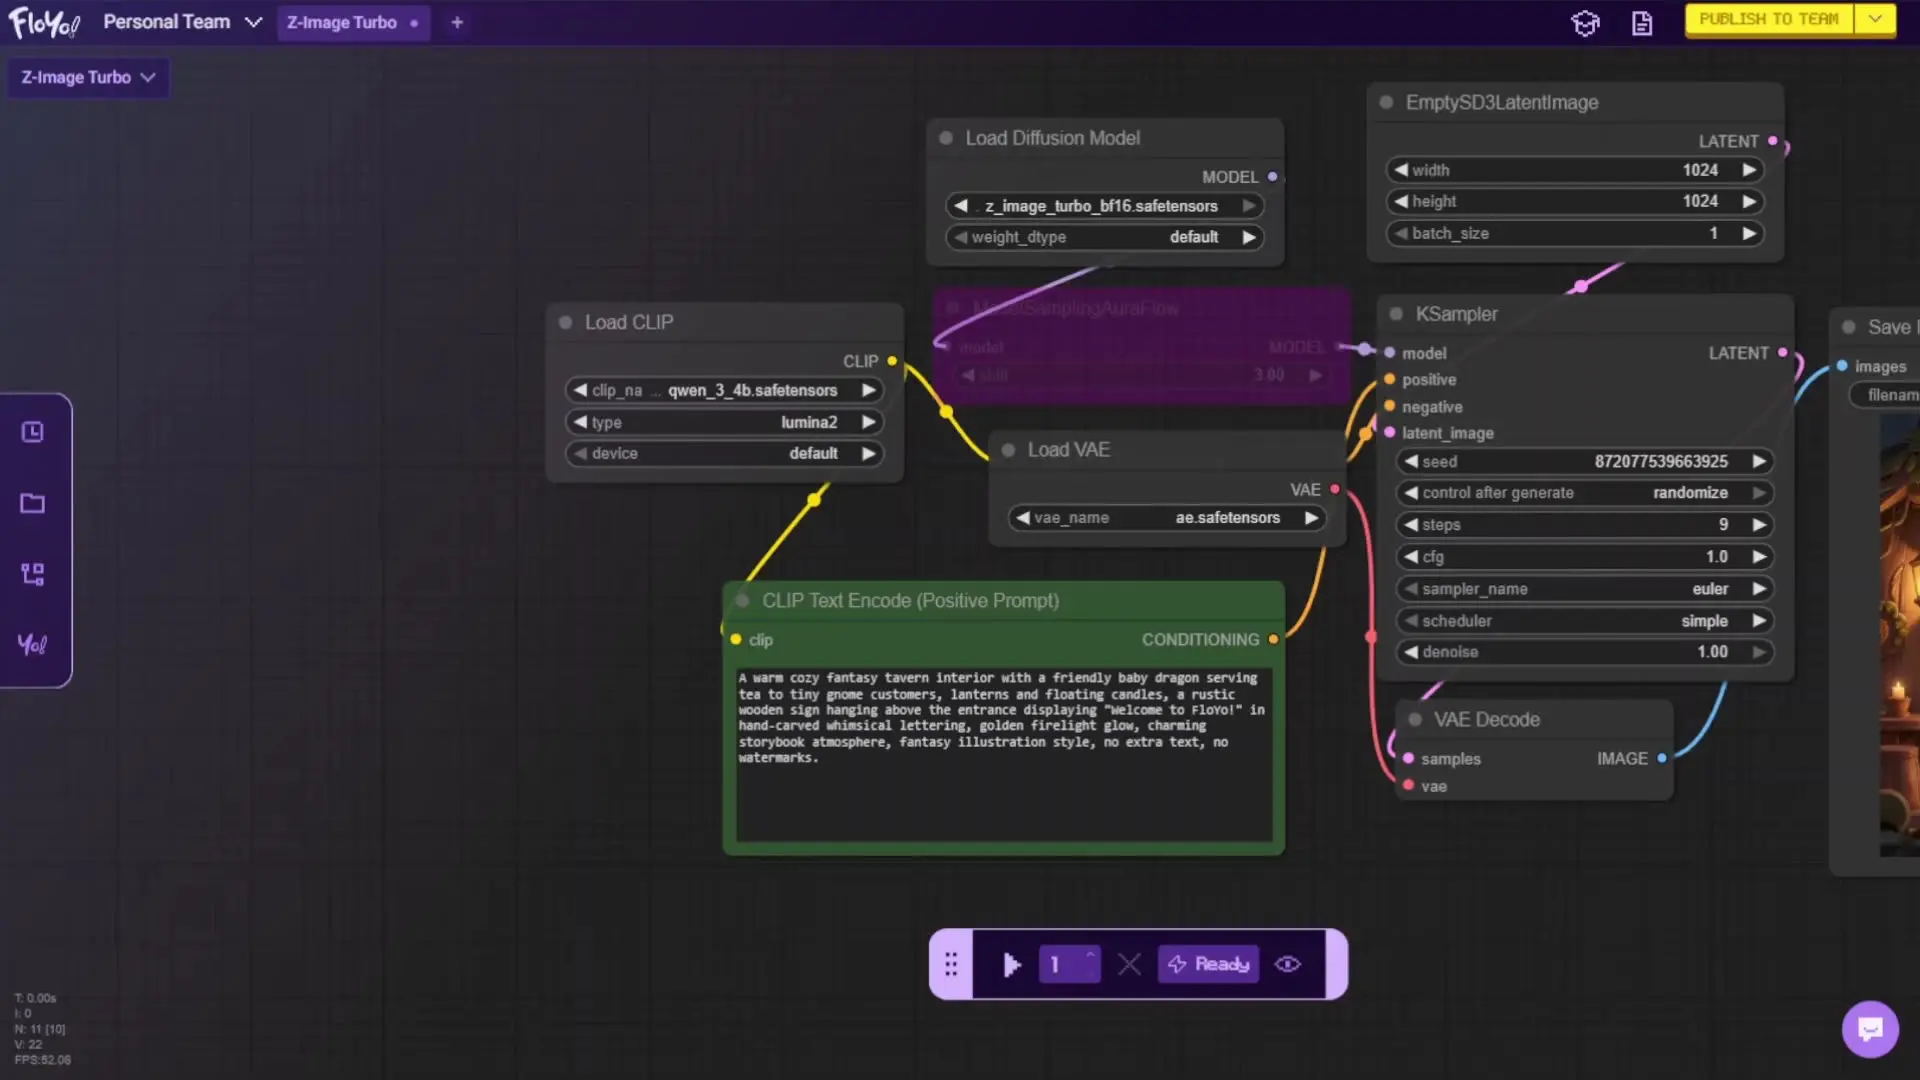
Task: Change the vae_name ae.safetensors selector
Action: (x=1166, y=518)
